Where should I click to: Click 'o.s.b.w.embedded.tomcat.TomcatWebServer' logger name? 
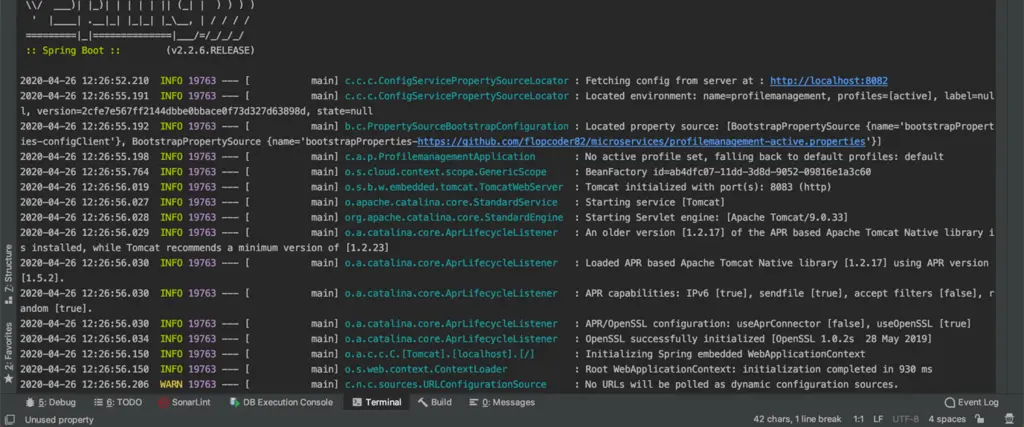[454, 187]
